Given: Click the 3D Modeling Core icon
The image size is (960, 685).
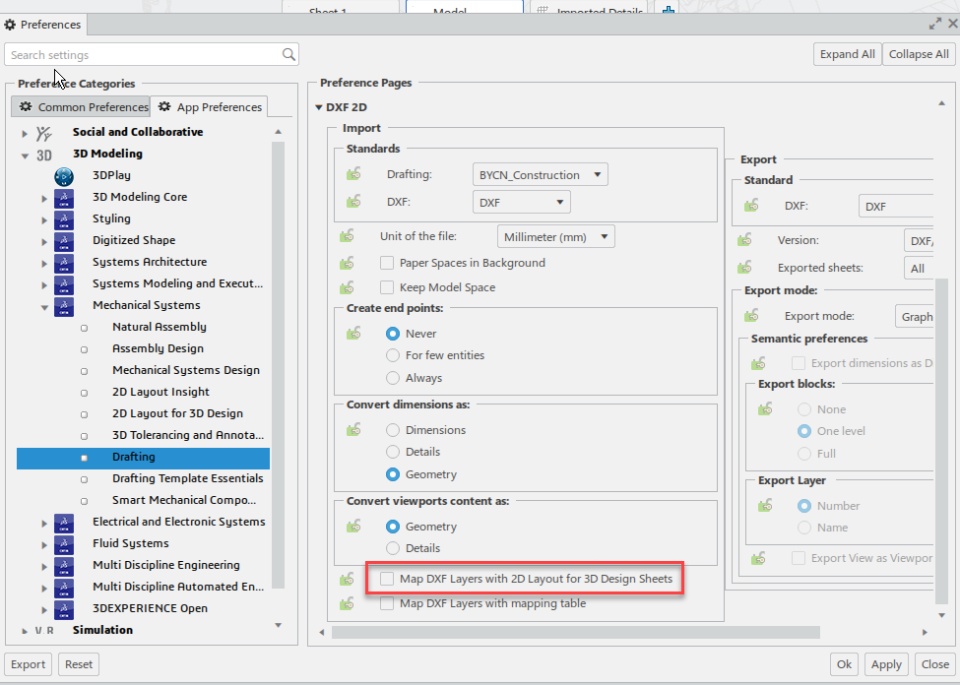Looking at the screenshot, I should [64, 198].
